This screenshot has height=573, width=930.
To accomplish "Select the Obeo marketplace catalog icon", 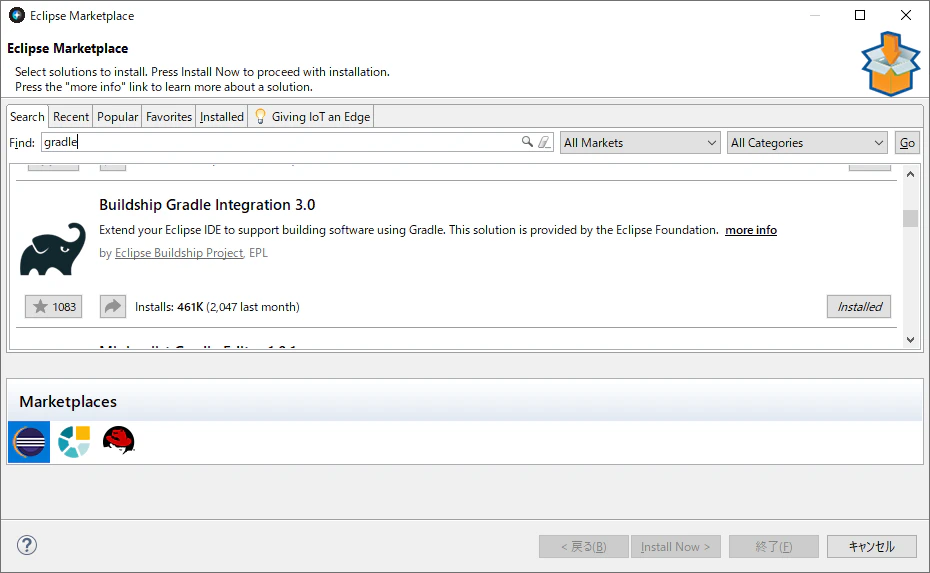I will 74,442.
